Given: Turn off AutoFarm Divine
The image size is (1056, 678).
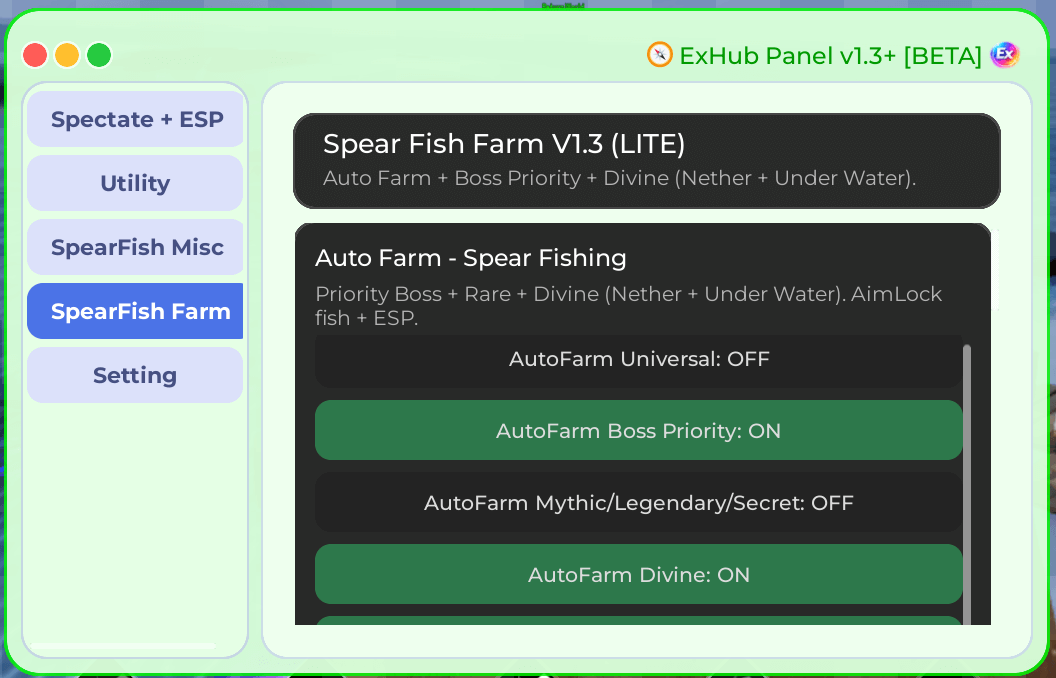Looking at the screenshot, I should [x=638, y=575].
